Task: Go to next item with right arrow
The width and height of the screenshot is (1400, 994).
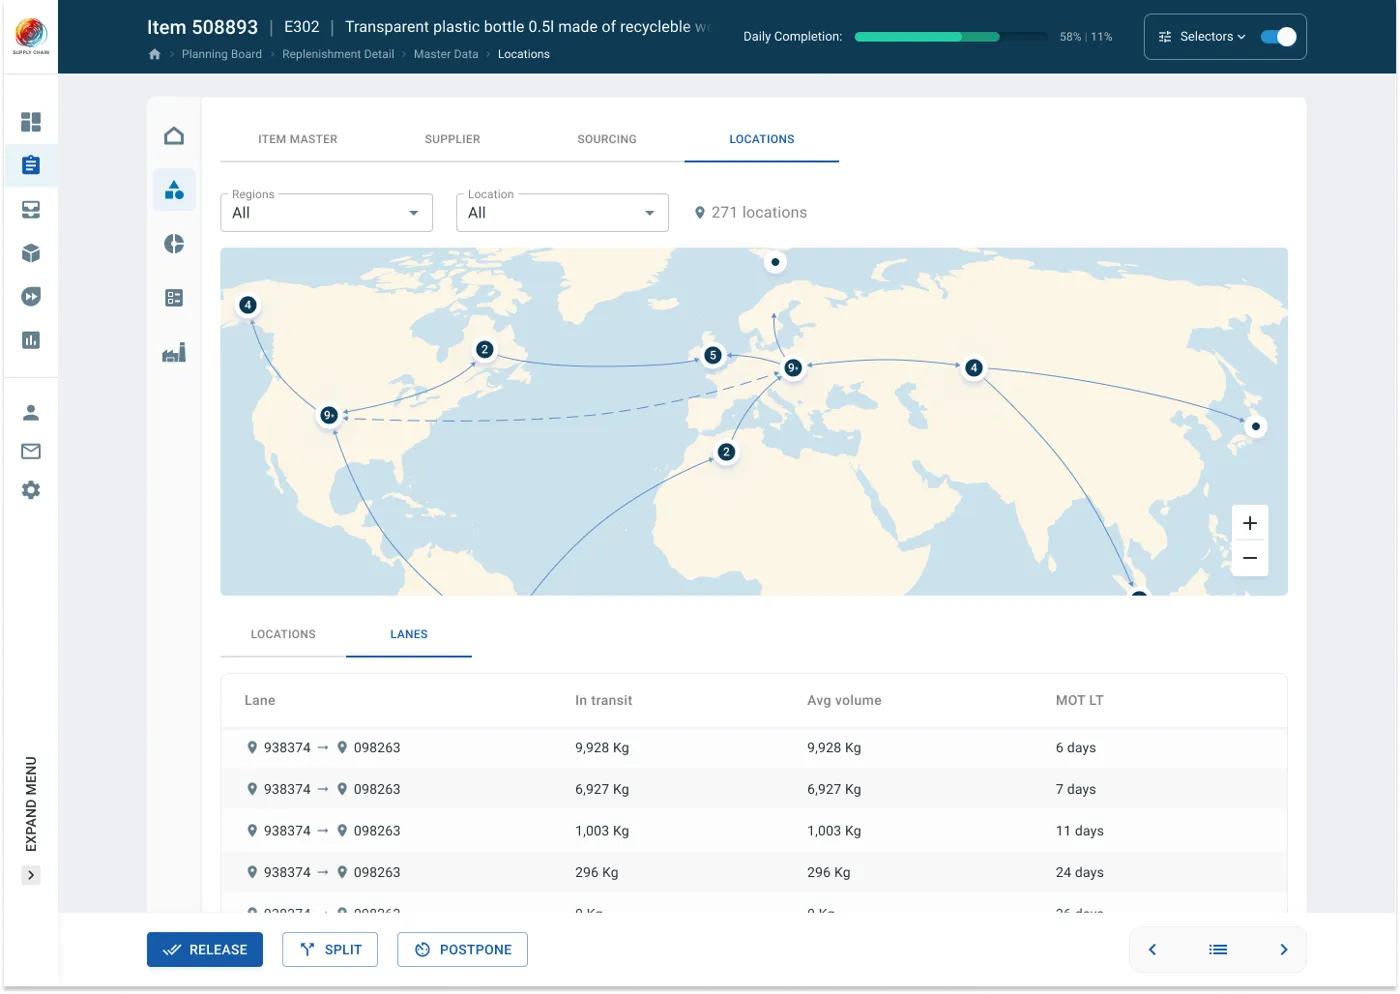Action: pyautogui.click(x=1284, y=950)
